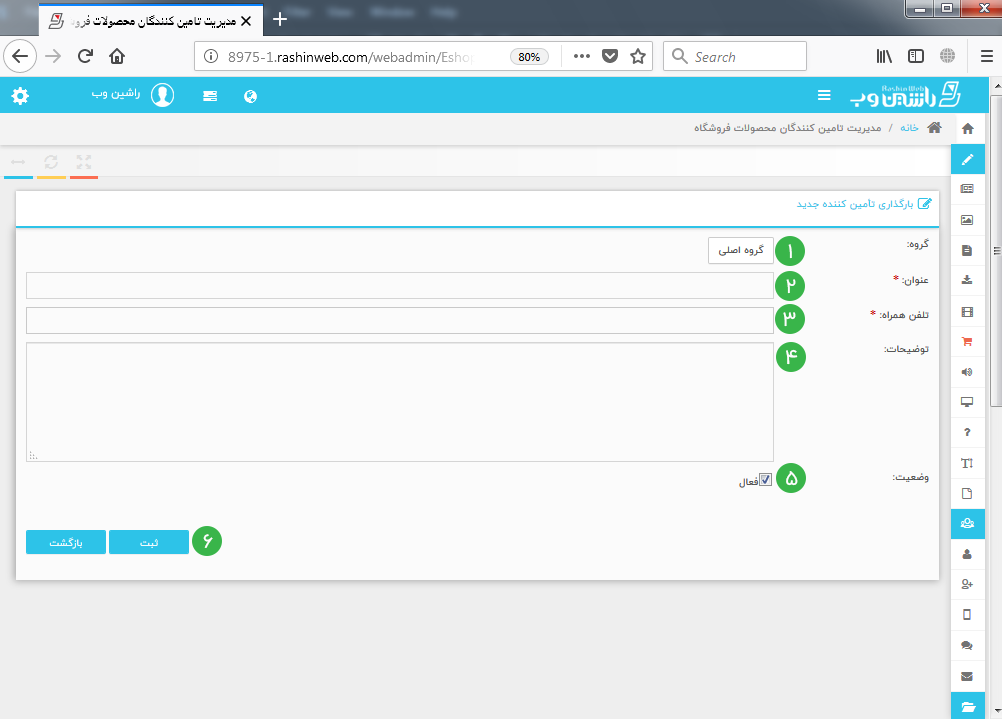Open the news card icon in sidebar
Screen dimensions: 1002x719
coord(967,189)
